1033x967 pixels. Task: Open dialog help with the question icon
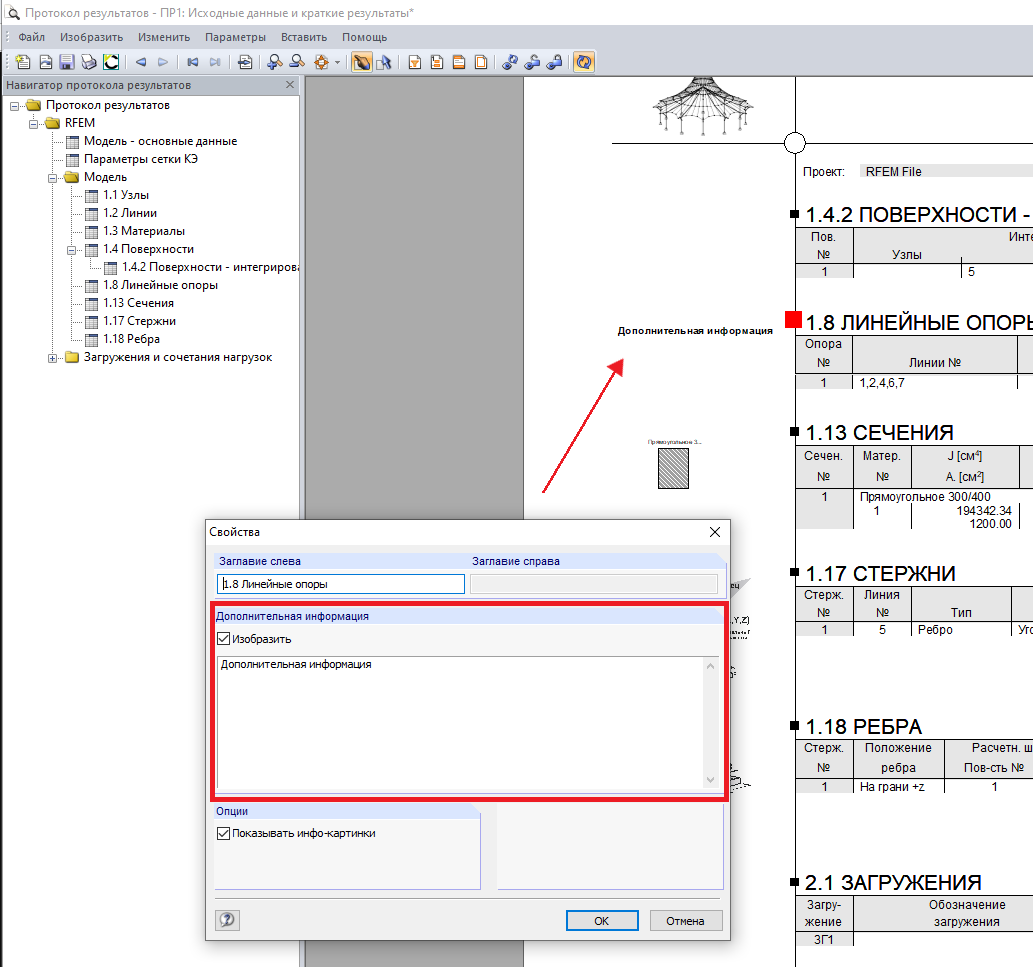click(x=227, y=920)
